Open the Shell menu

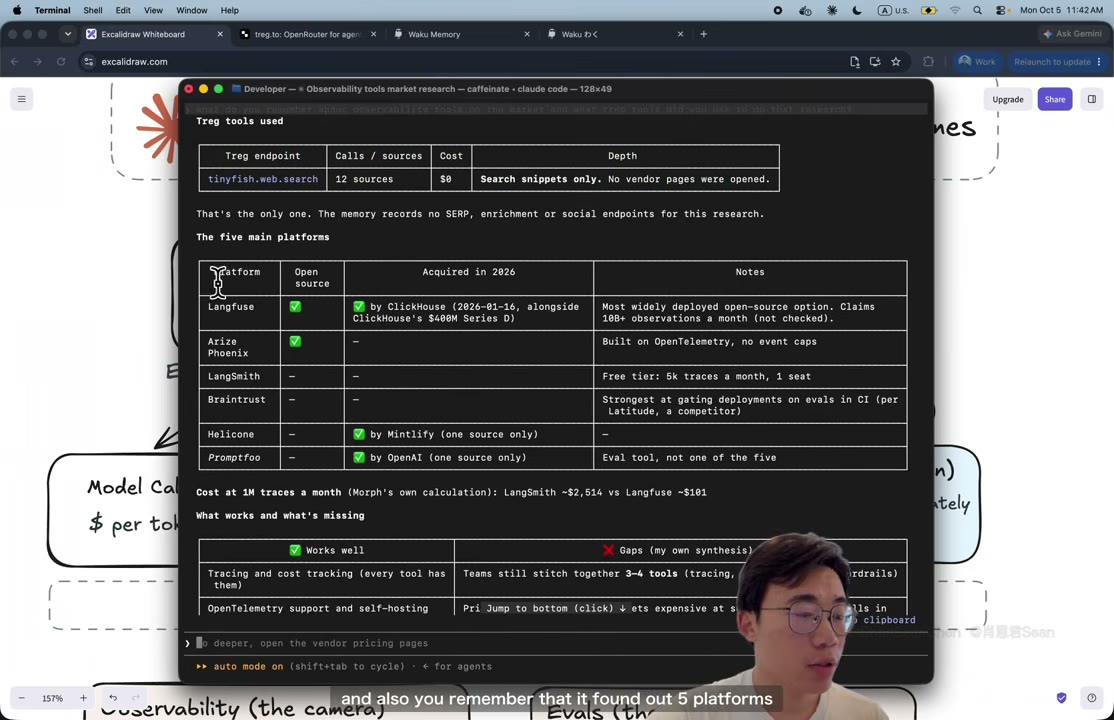click(x=93, y=11)
